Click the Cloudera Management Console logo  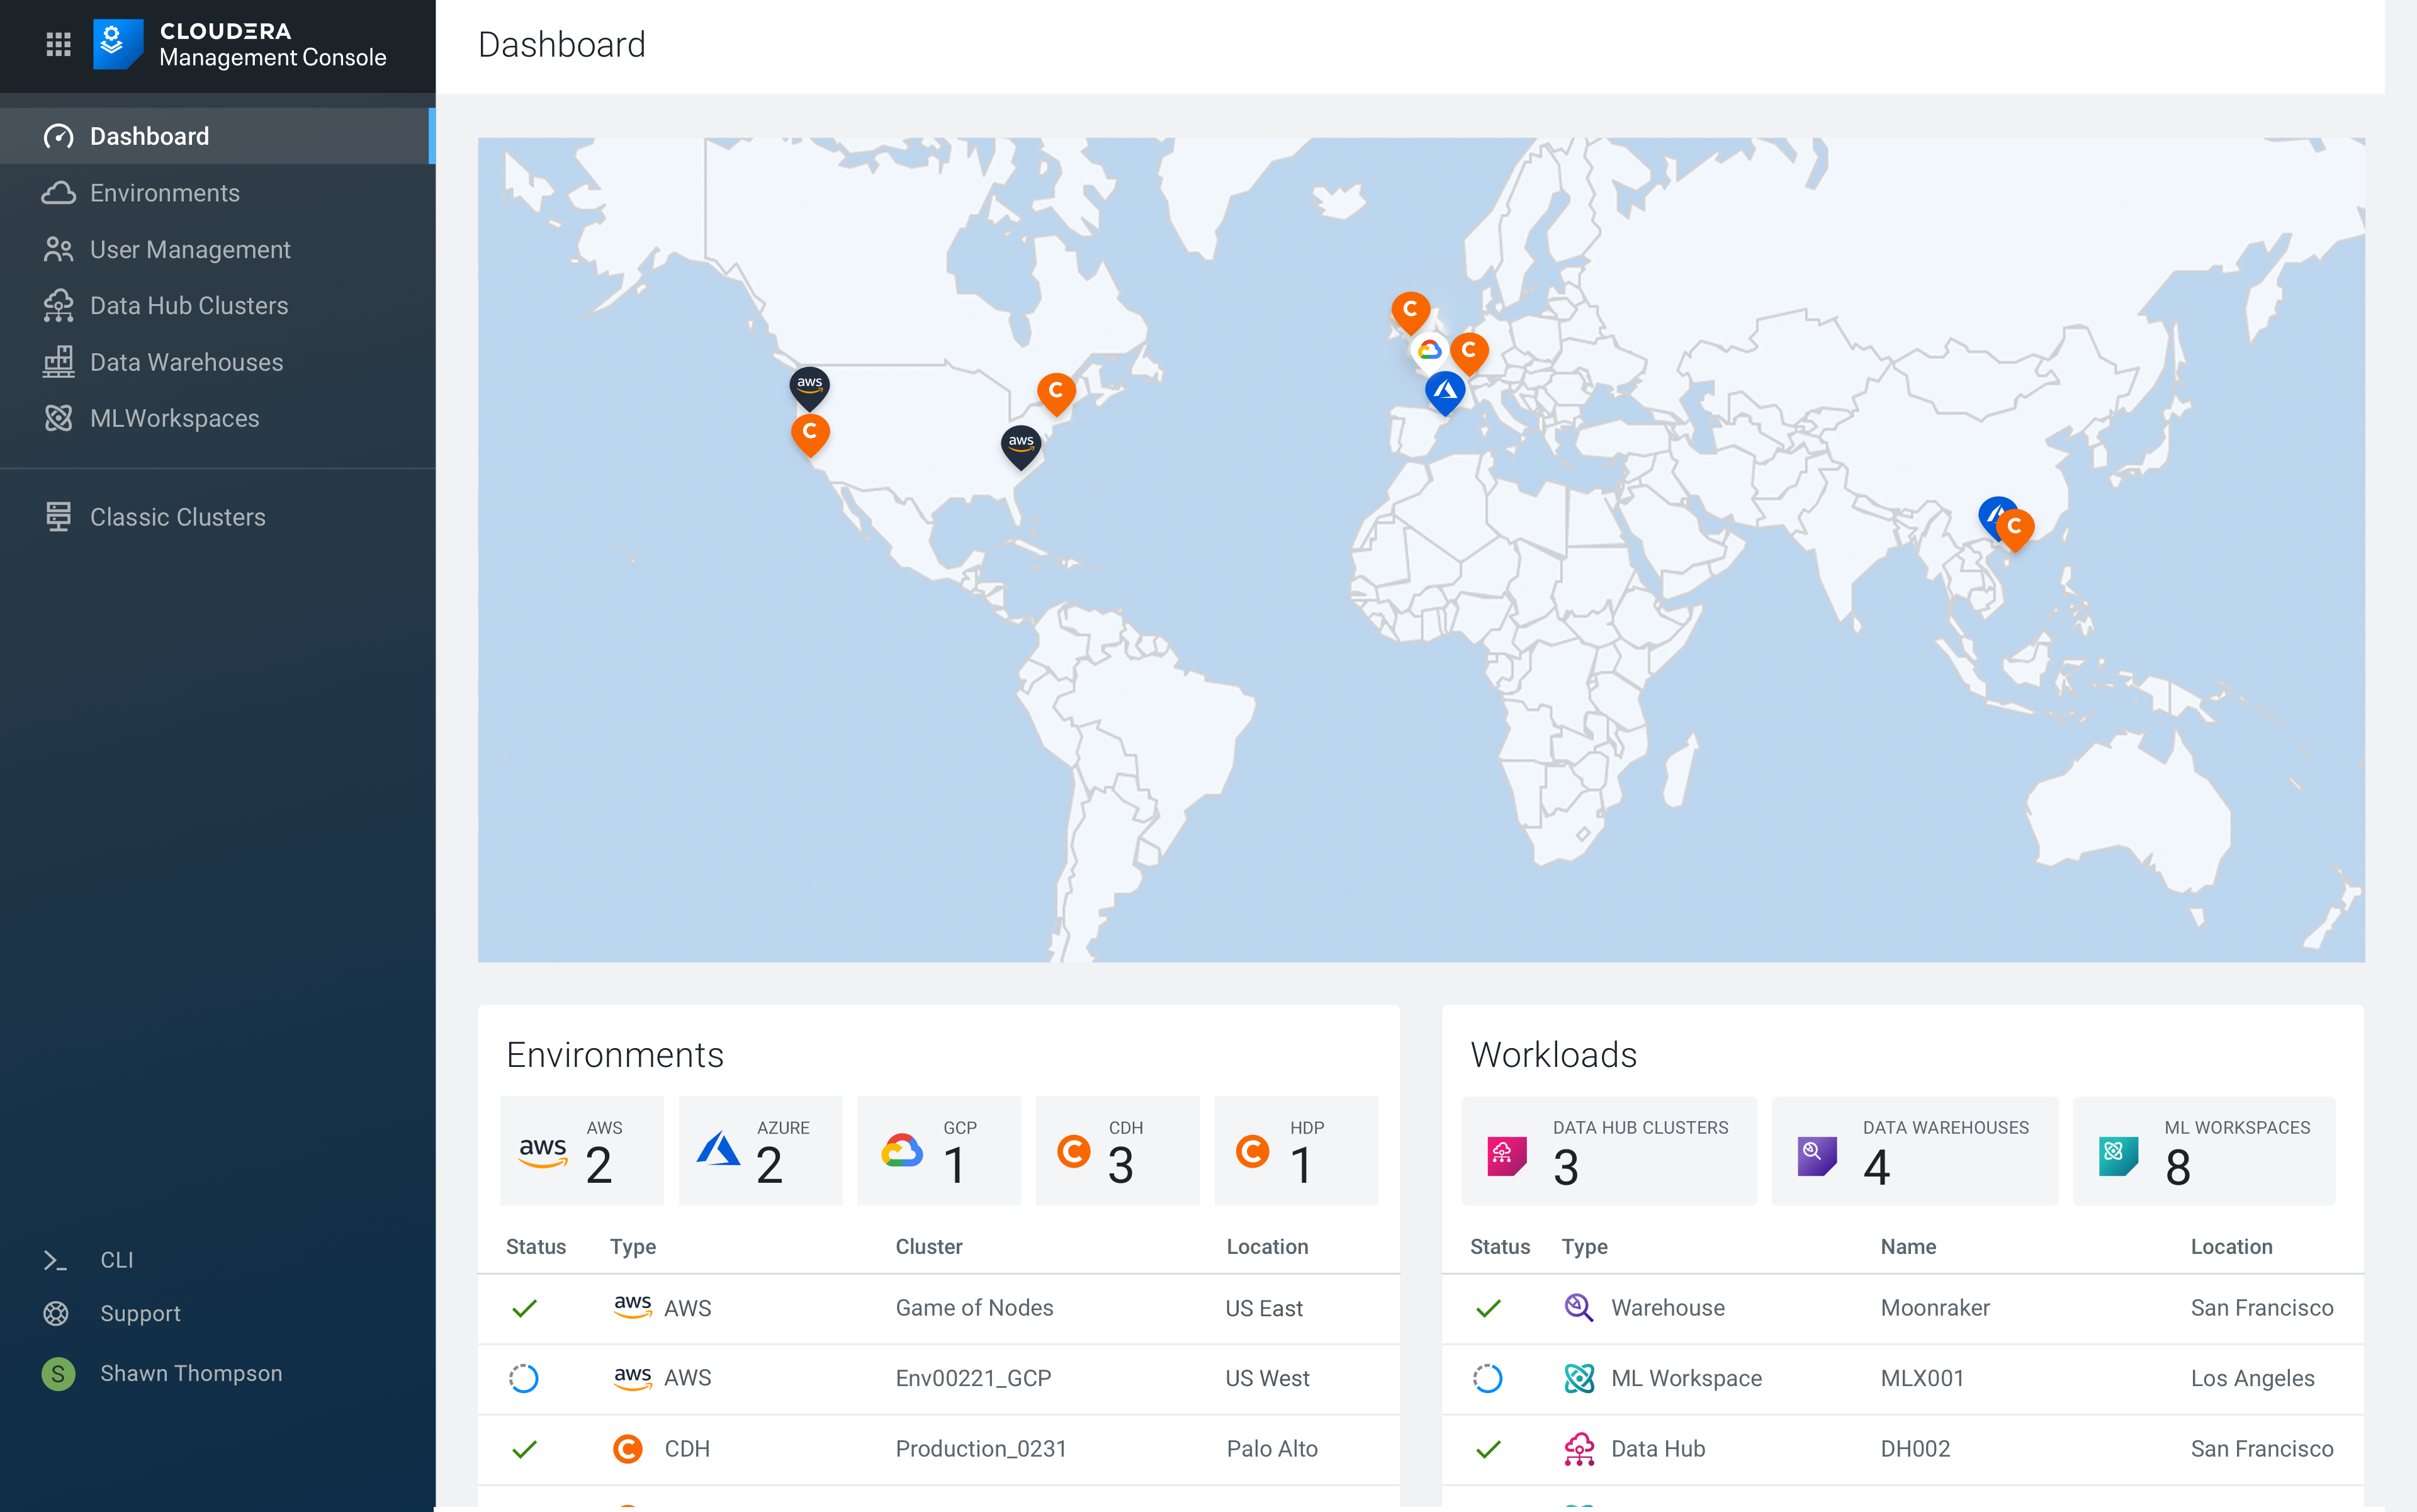(240, 44)
